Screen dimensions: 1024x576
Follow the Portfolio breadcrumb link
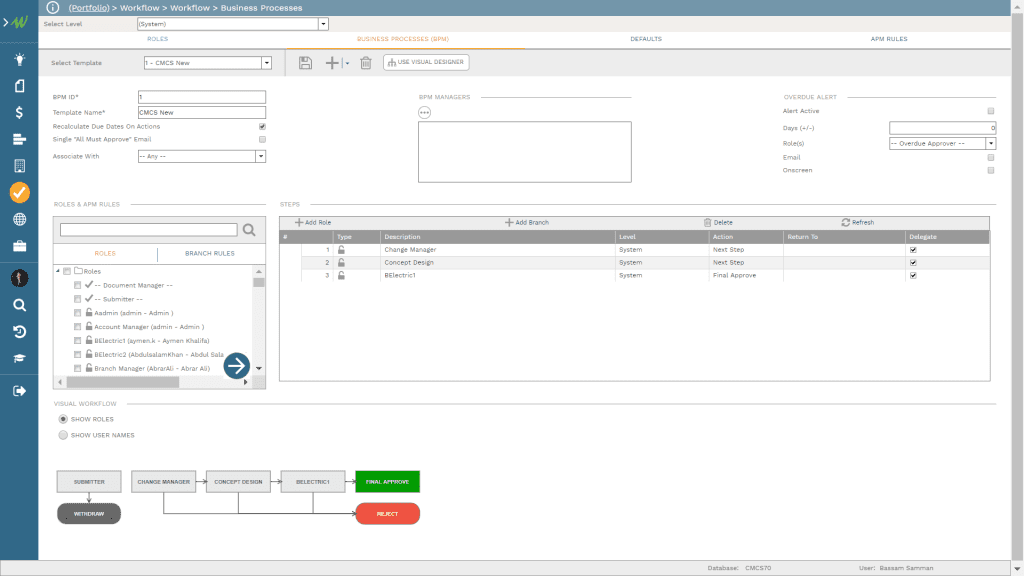(x=89, y=8)
